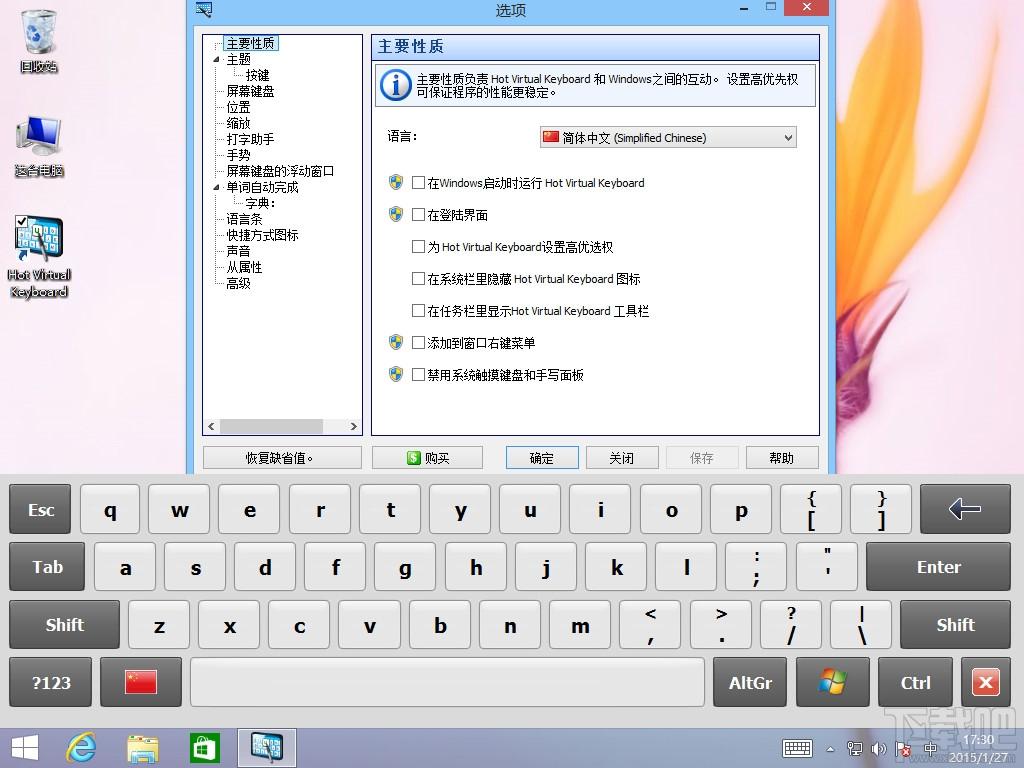Tap the Esc key on virtual keyboard
Screen dimensions: 1024x768
click(x=40, y=509)
